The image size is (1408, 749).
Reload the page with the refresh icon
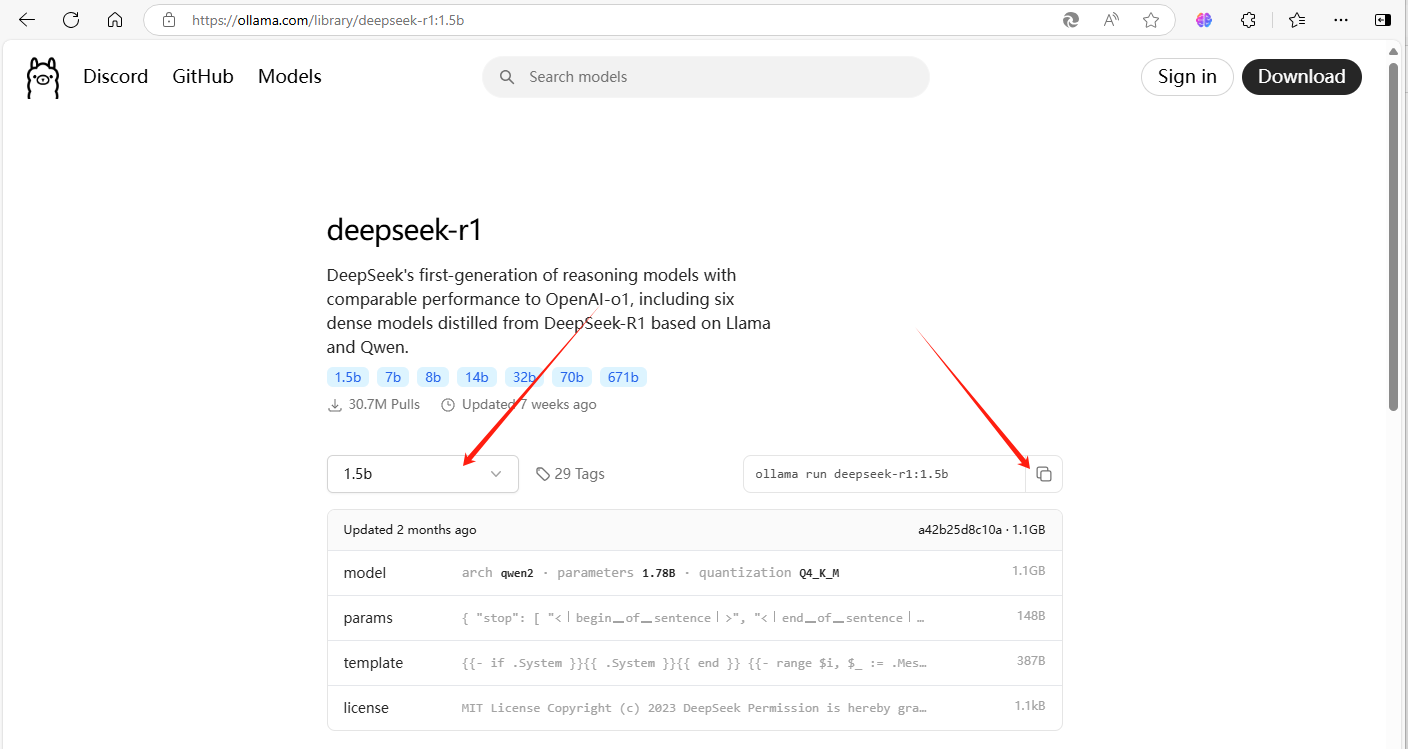(x=71, y=19)
